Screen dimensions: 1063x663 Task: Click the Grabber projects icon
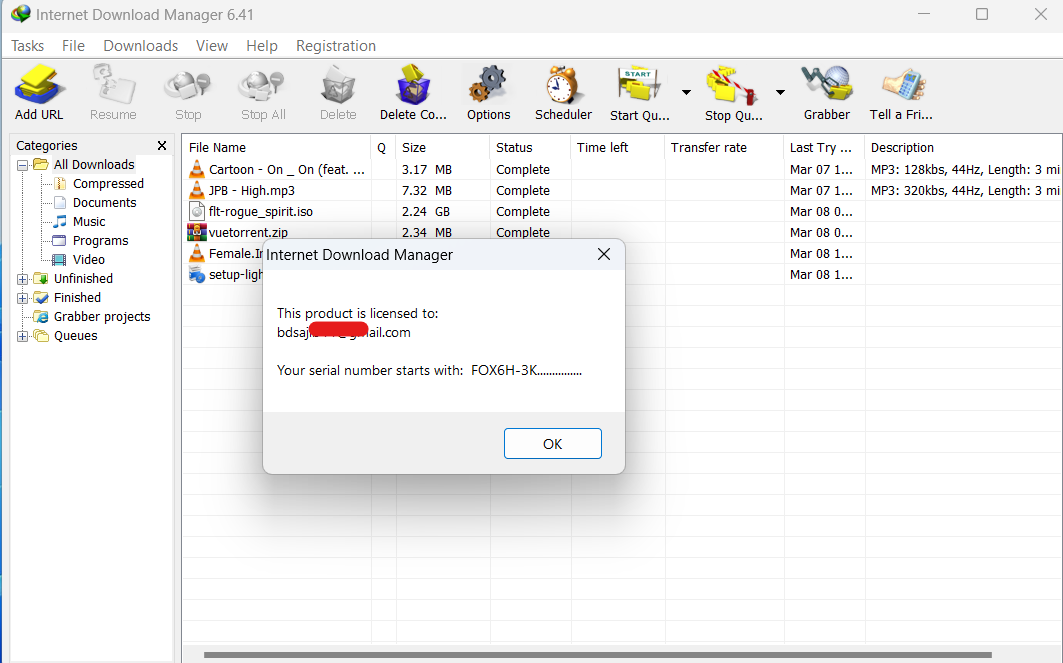point(41,317)
